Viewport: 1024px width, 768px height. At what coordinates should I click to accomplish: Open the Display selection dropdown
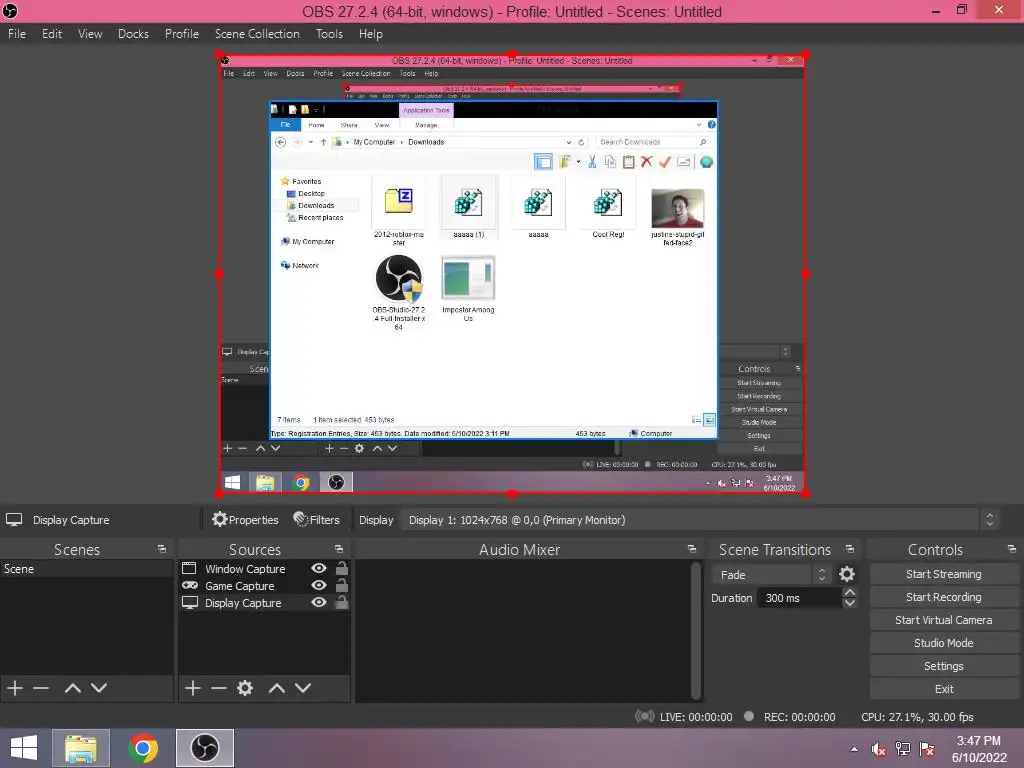[699, 520]
